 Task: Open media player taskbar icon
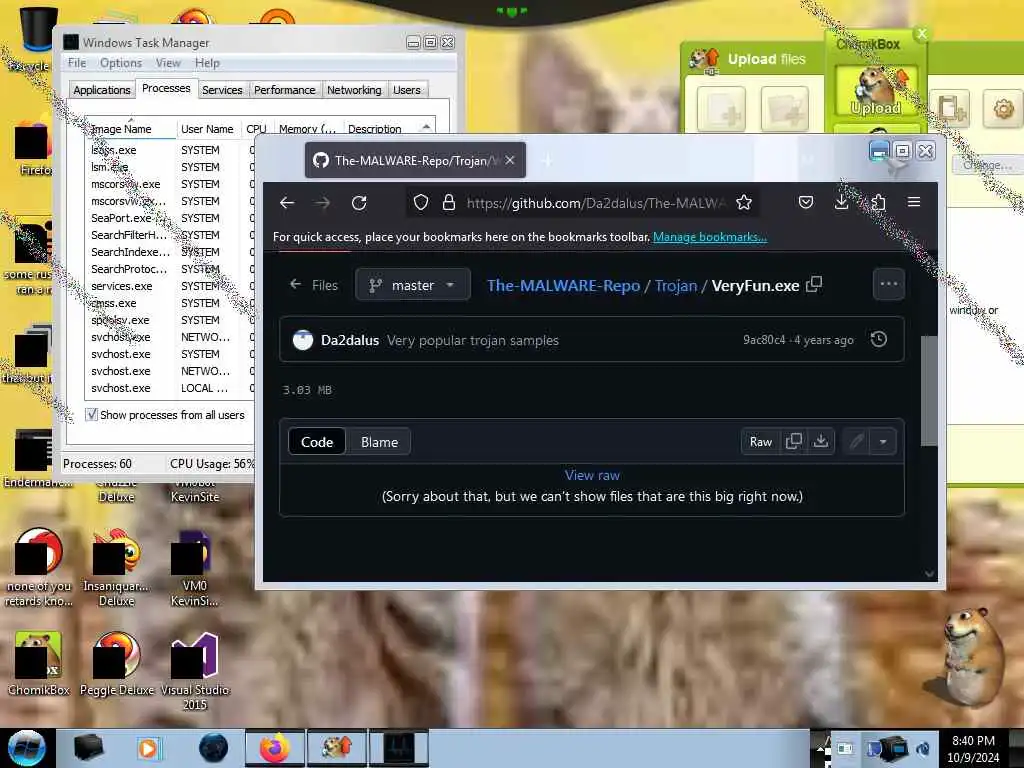(148, 748)
